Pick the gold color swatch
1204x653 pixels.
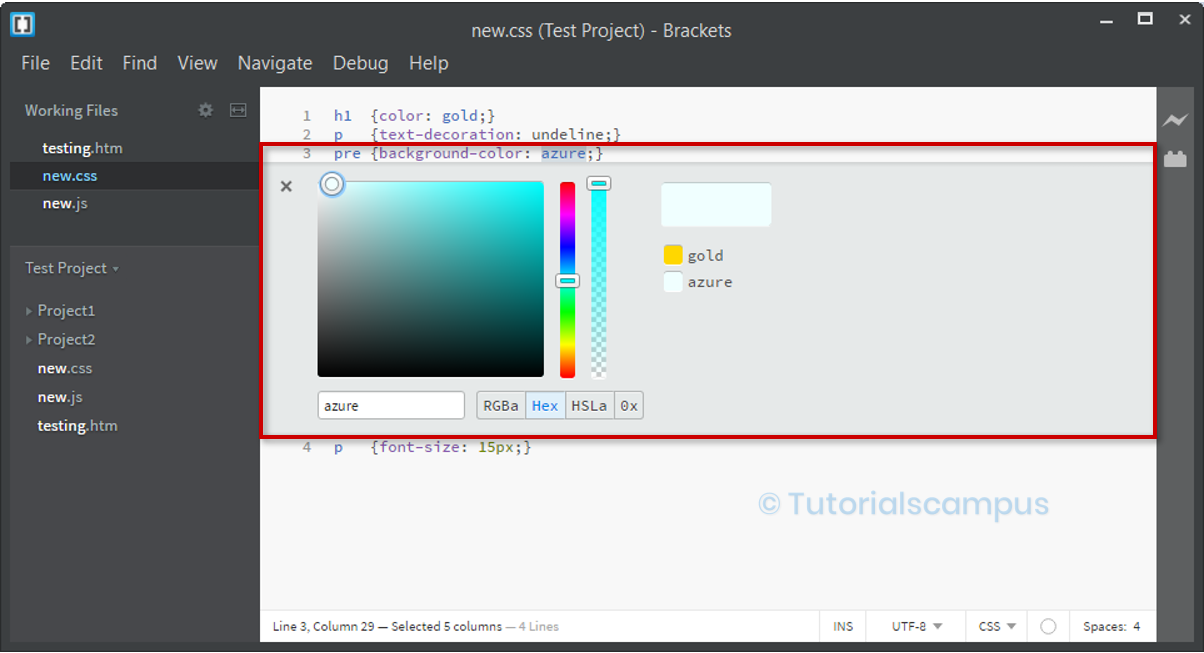click(673, 255)
